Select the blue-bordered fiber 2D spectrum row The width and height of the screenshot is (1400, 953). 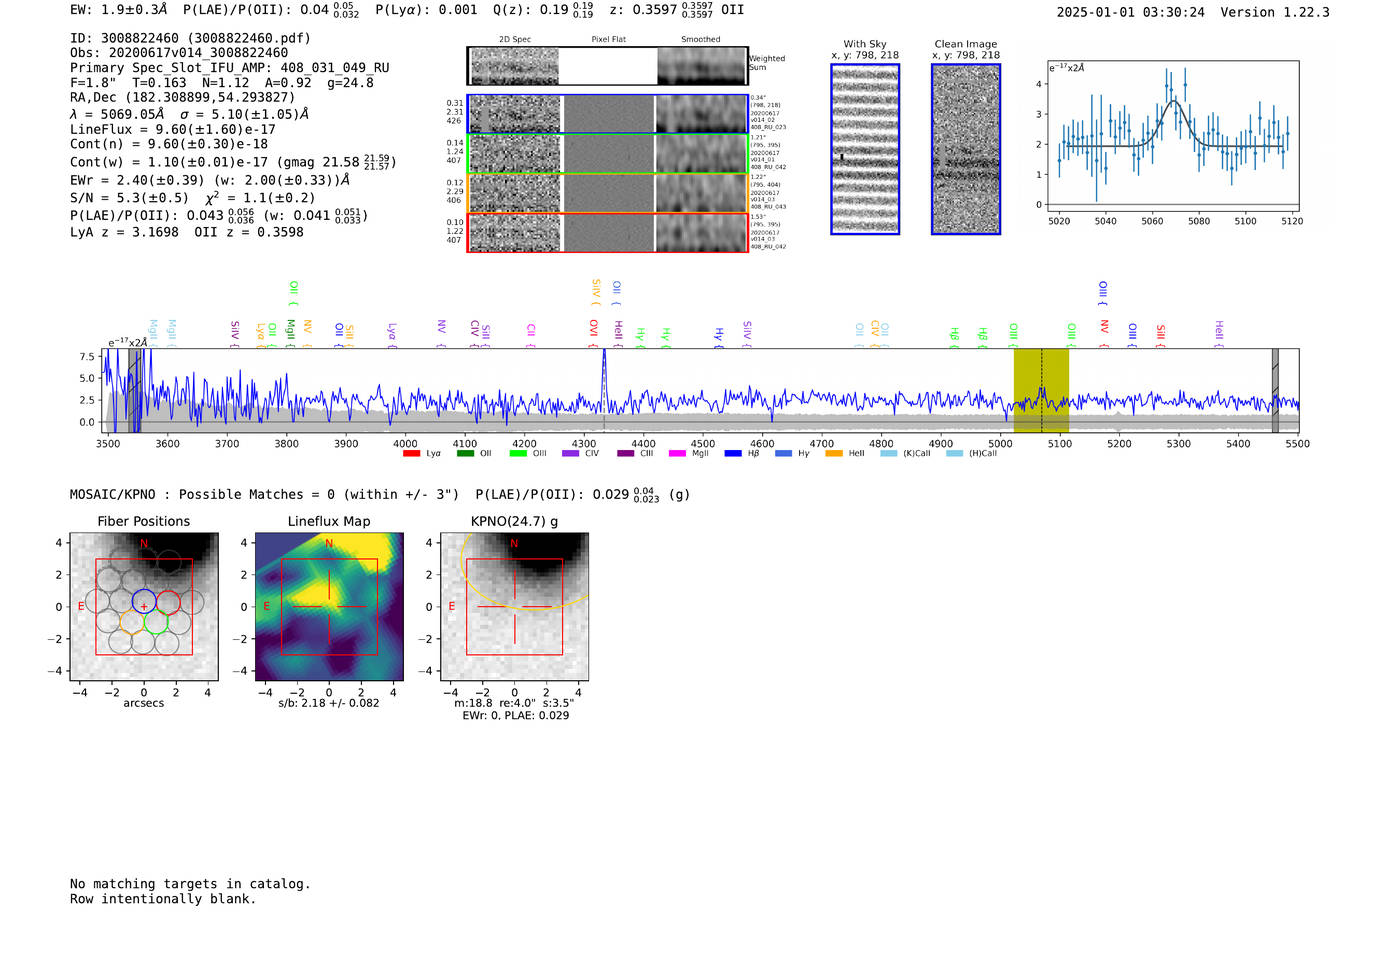[x=607, y=114]
